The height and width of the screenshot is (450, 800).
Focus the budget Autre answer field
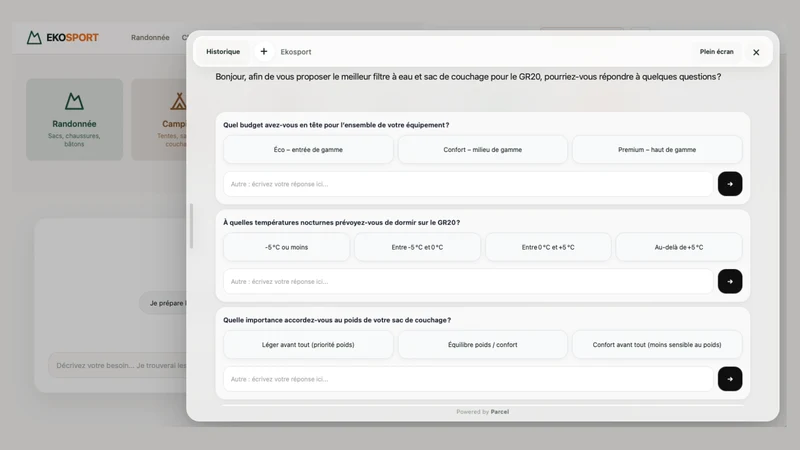pos(468,184)
